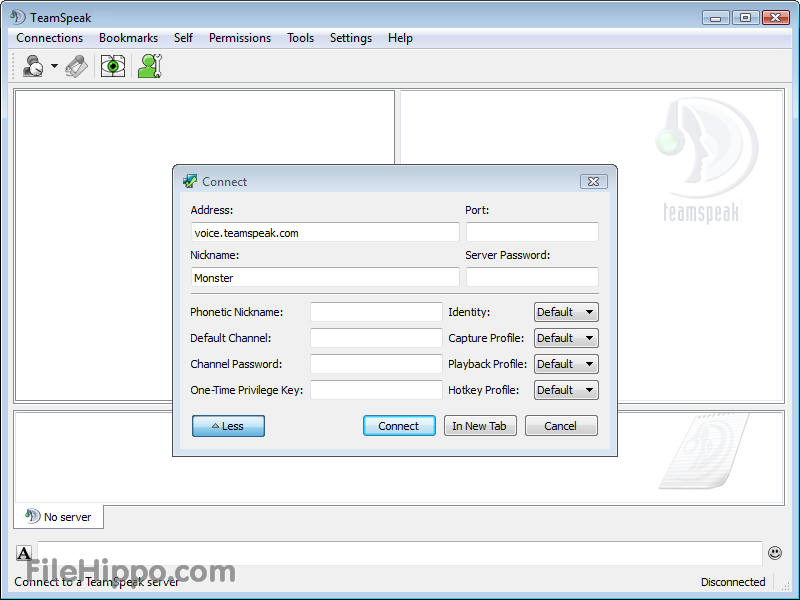This screenshot has height=600, width=800.
Task: Click the Port input field
Action: [x=532, y=233]
